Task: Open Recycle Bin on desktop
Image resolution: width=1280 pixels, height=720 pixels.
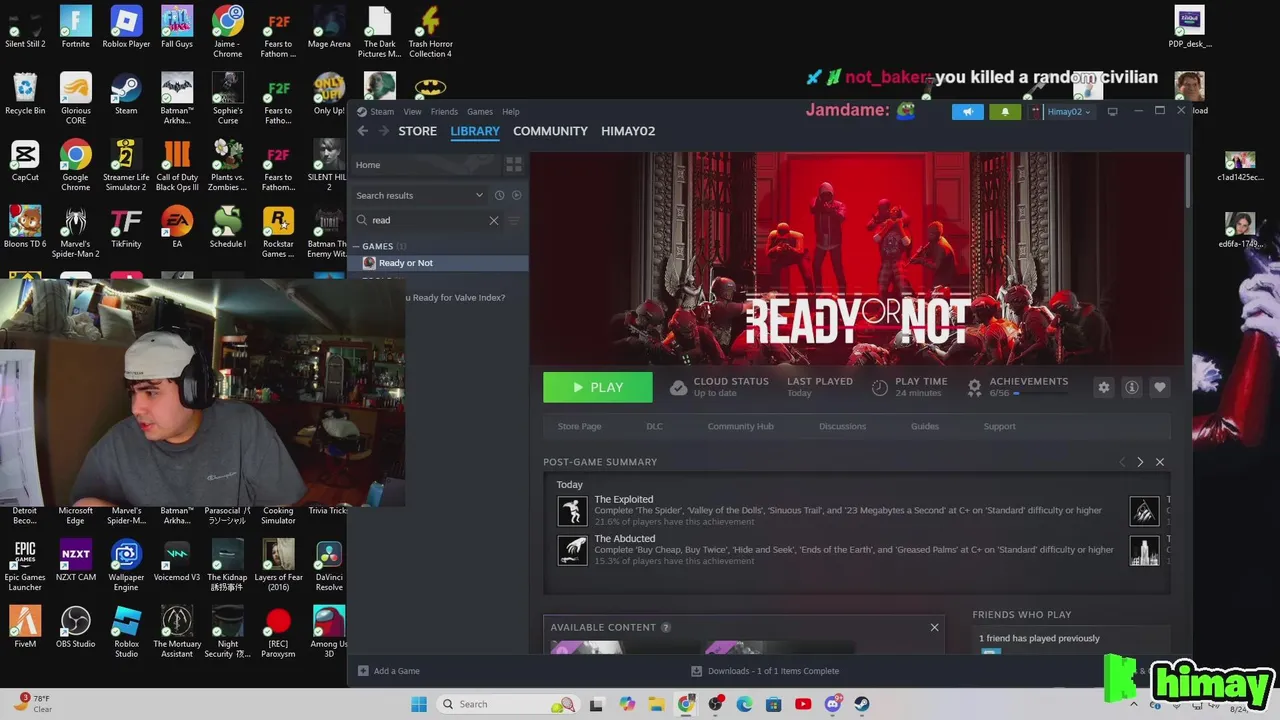Action: (25, 94)
